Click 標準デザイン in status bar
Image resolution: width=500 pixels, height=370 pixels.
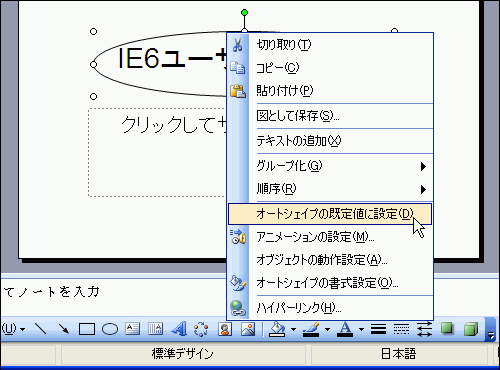pyautogui.click(x=183, y=354)
